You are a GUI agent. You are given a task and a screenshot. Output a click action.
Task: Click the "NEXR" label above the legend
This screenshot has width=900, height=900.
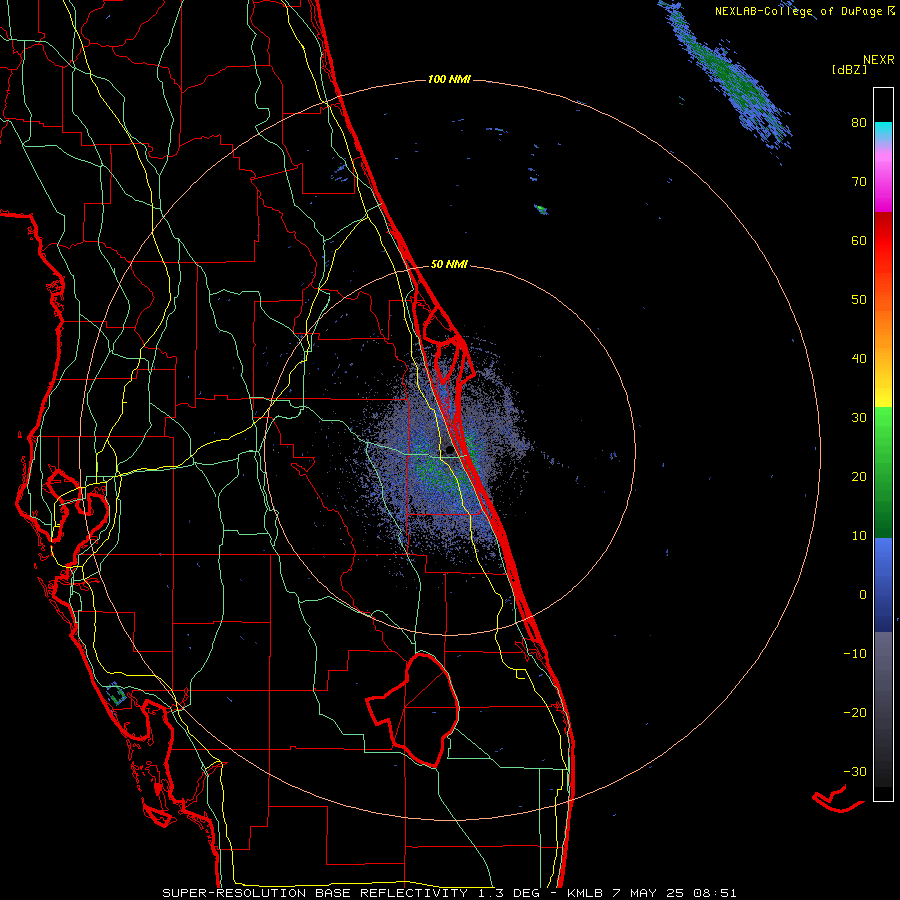click(x=879, y=60)
